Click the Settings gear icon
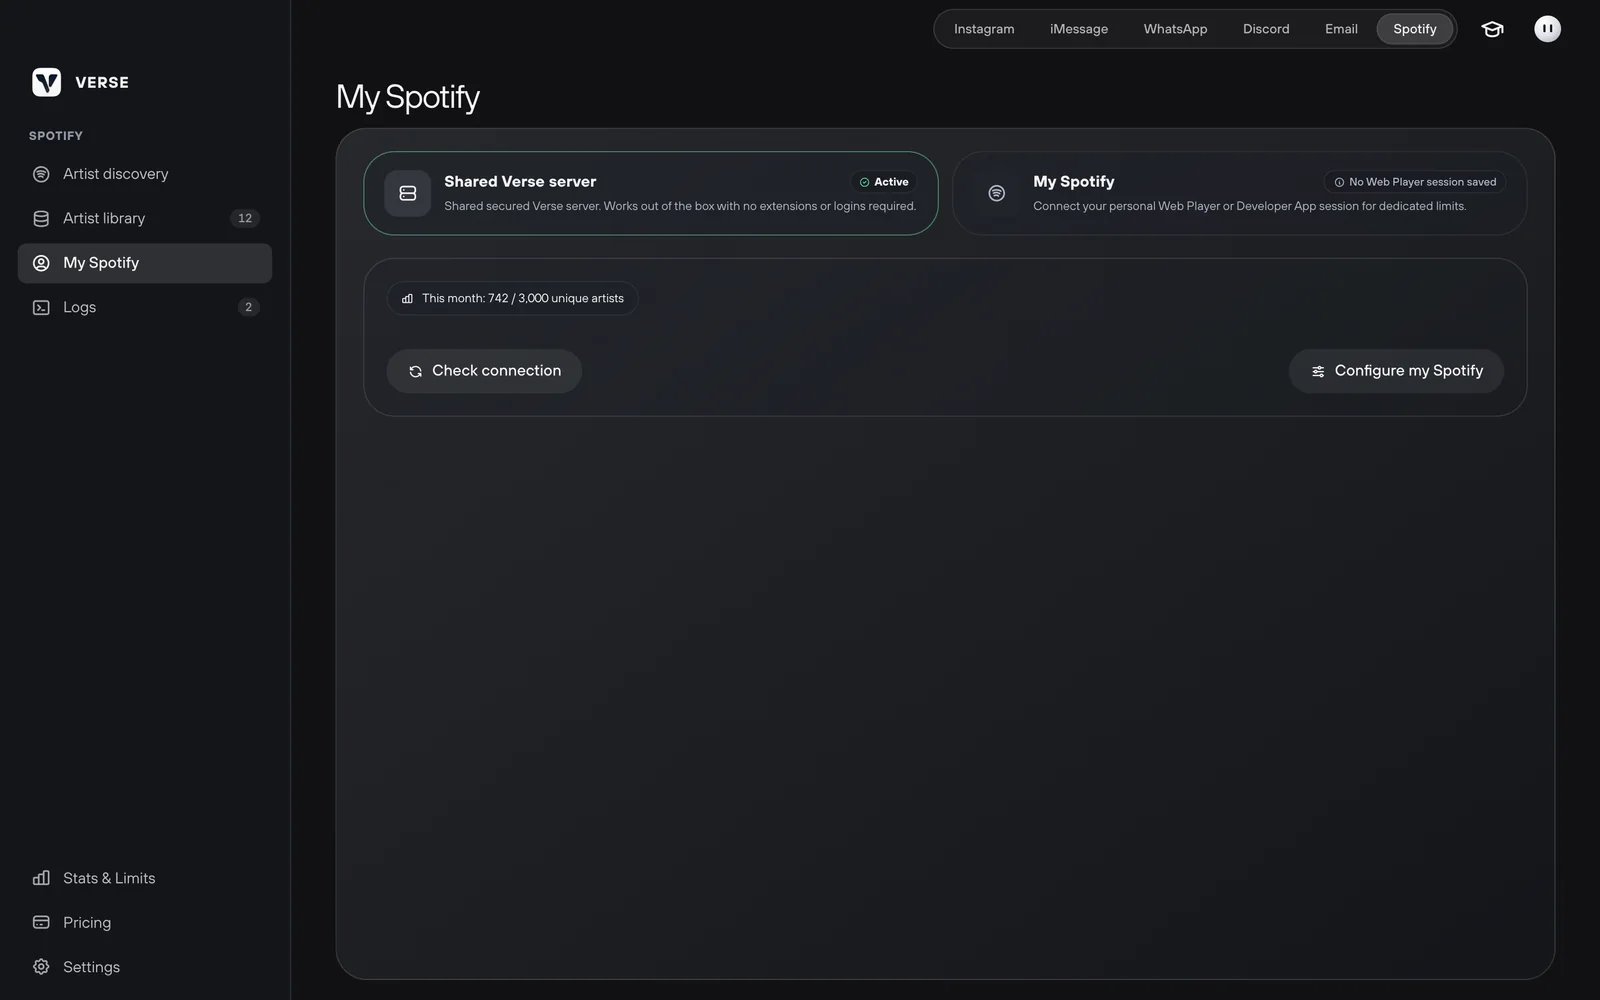Image resolution: width=1600 pixels, height=1000 pixels. 41,967
